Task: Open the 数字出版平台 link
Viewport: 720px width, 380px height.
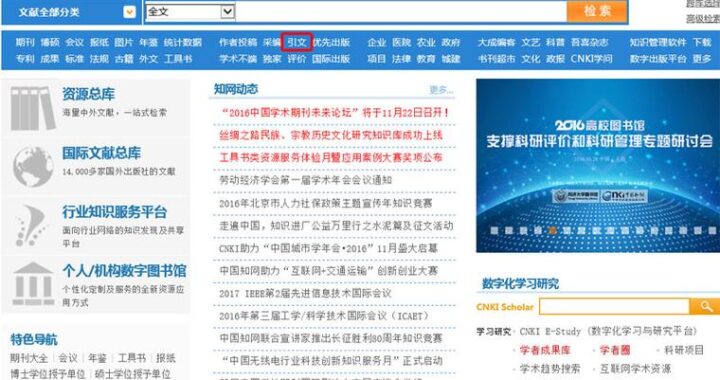Action: pos(658,59)
